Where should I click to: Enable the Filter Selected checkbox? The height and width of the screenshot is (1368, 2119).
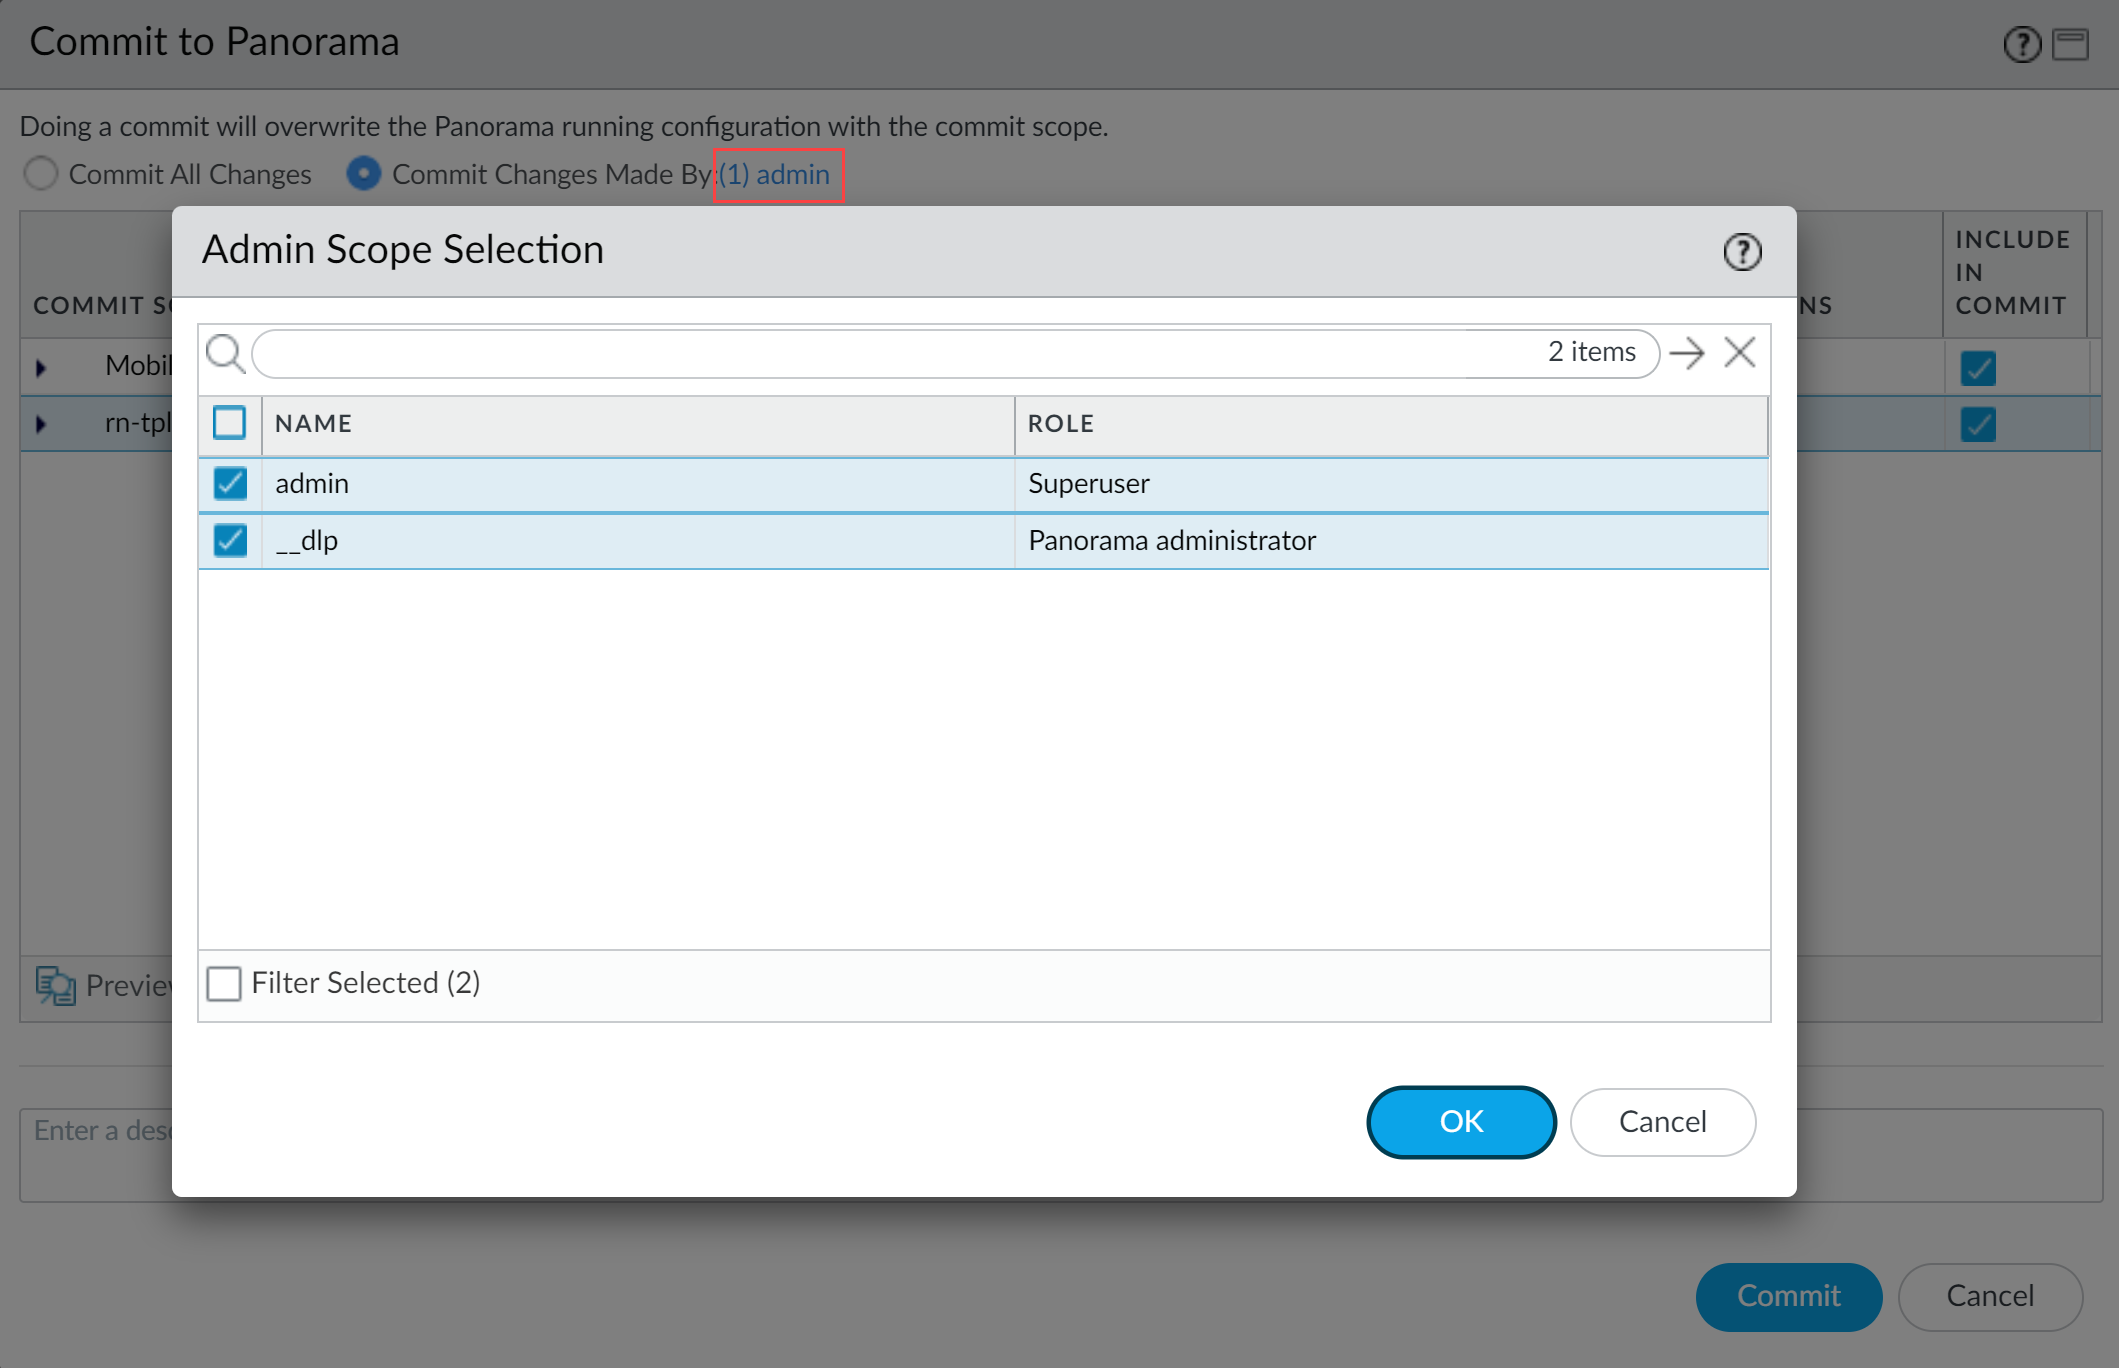(x=224, y=983)
